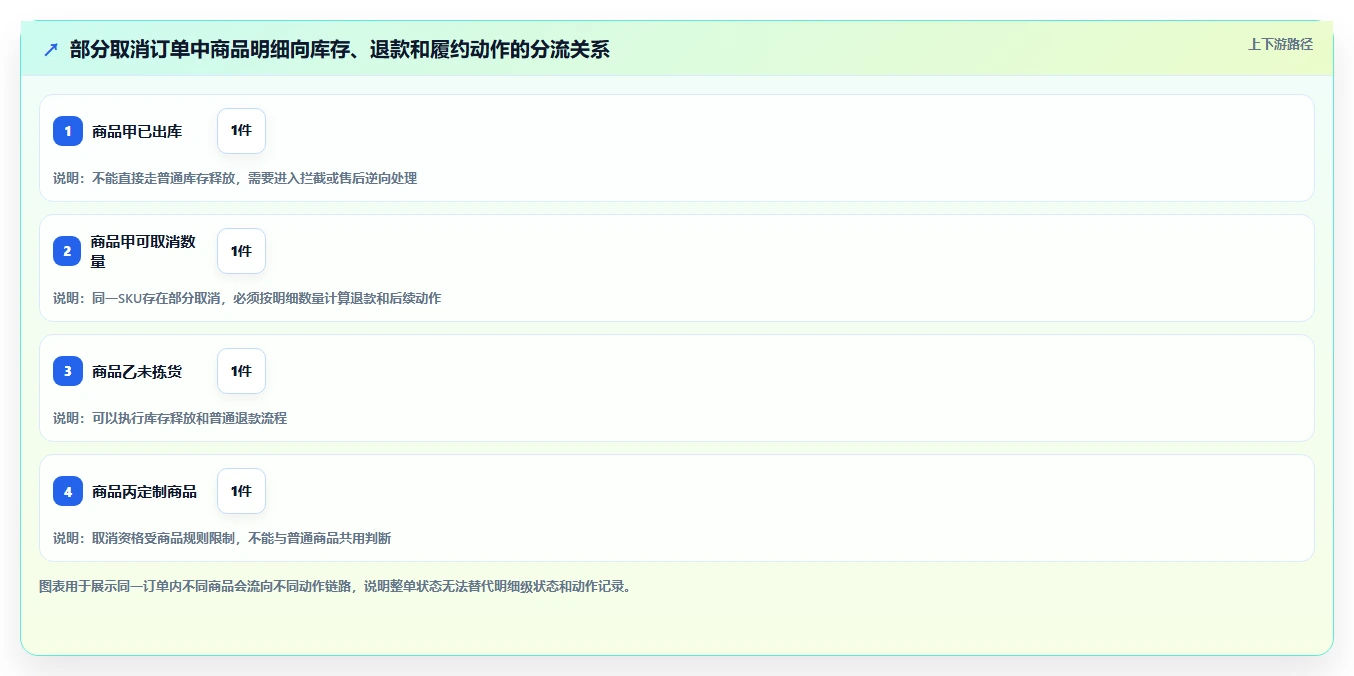Click the number 1 badge for 商品甲已出库
1354x676 pixels.
(x=68, y=131)
